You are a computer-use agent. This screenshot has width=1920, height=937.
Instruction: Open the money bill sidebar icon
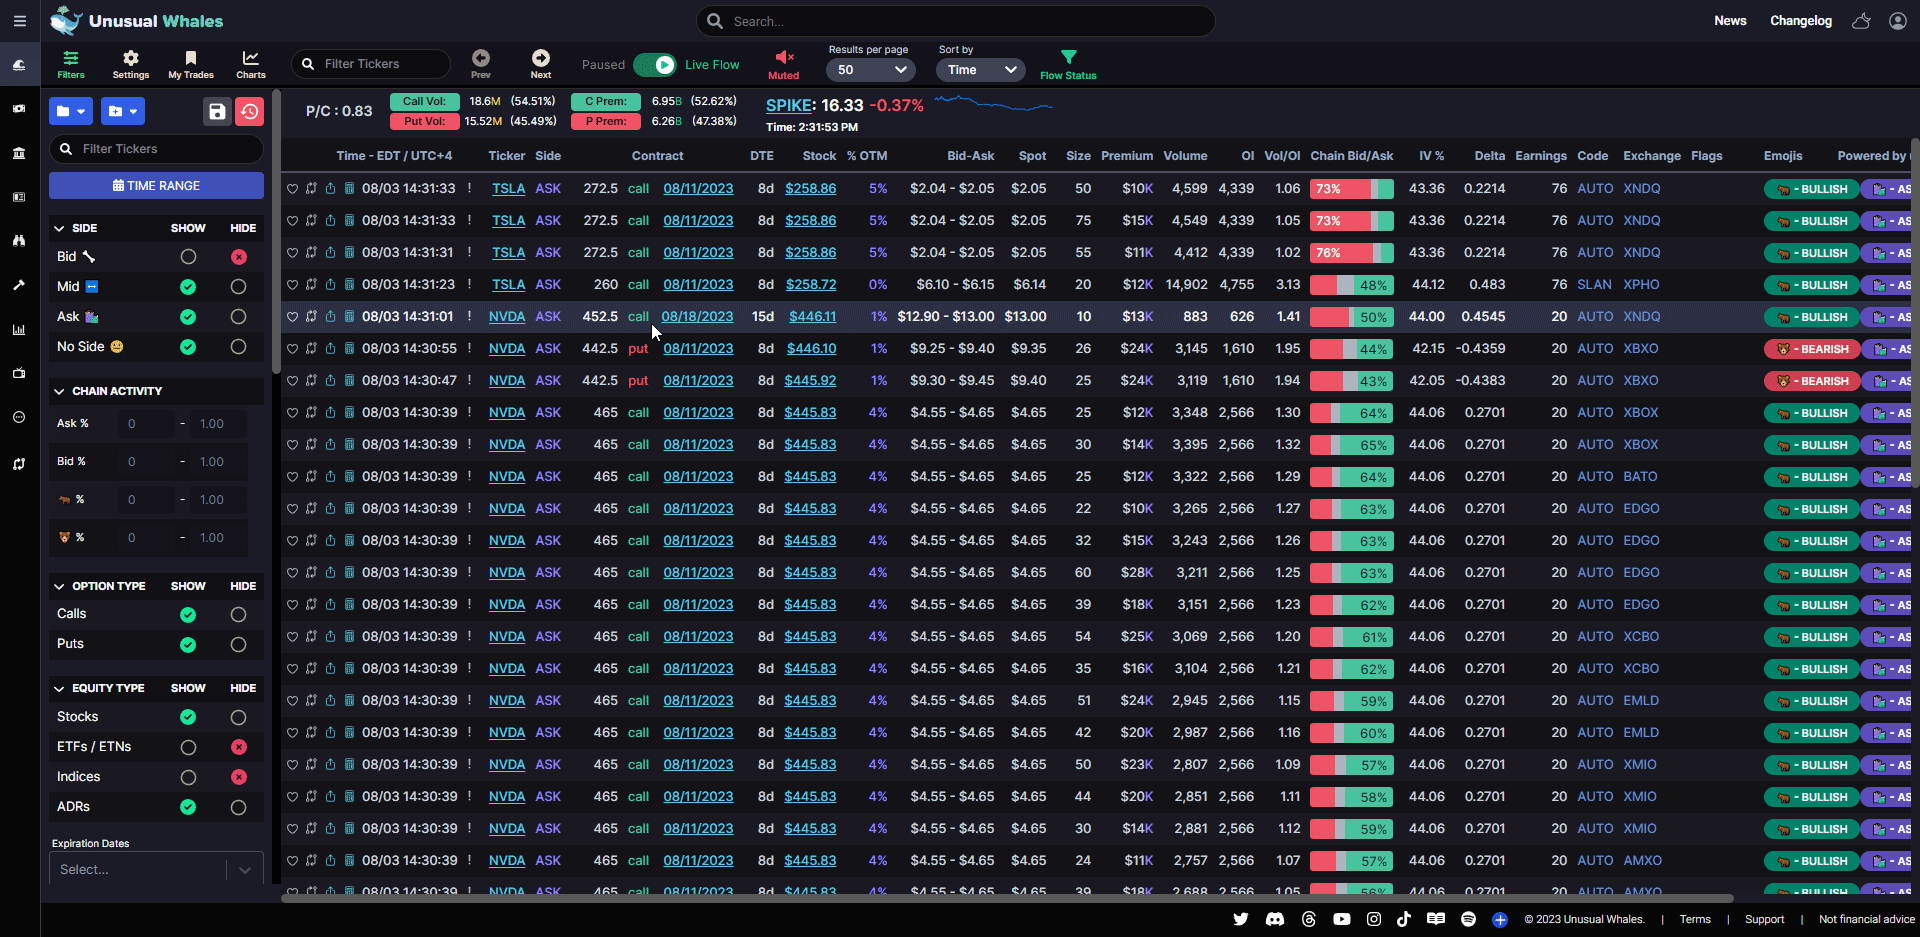tap(19, 108)
